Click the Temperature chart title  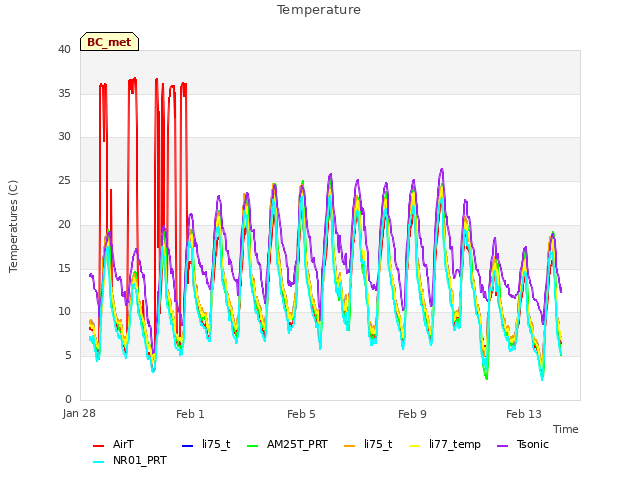coord(319,10)
